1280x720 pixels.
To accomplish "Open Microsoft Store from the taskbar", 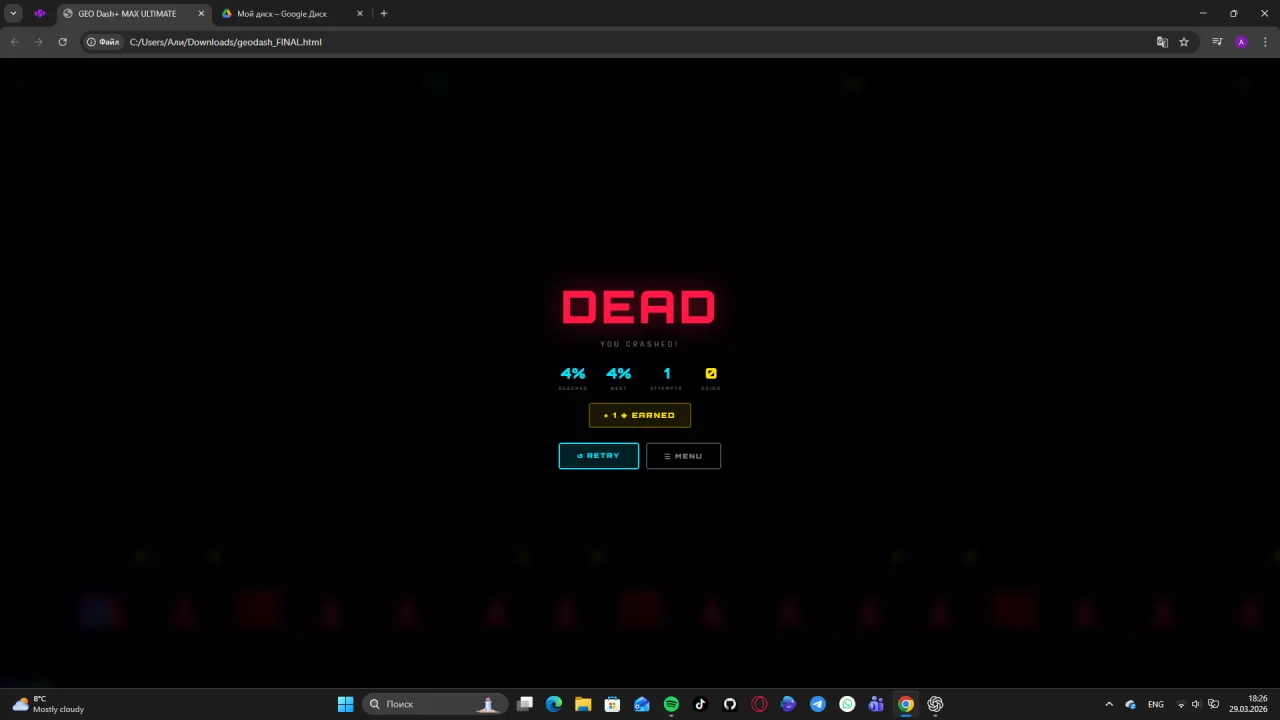I will coord(612,704).
